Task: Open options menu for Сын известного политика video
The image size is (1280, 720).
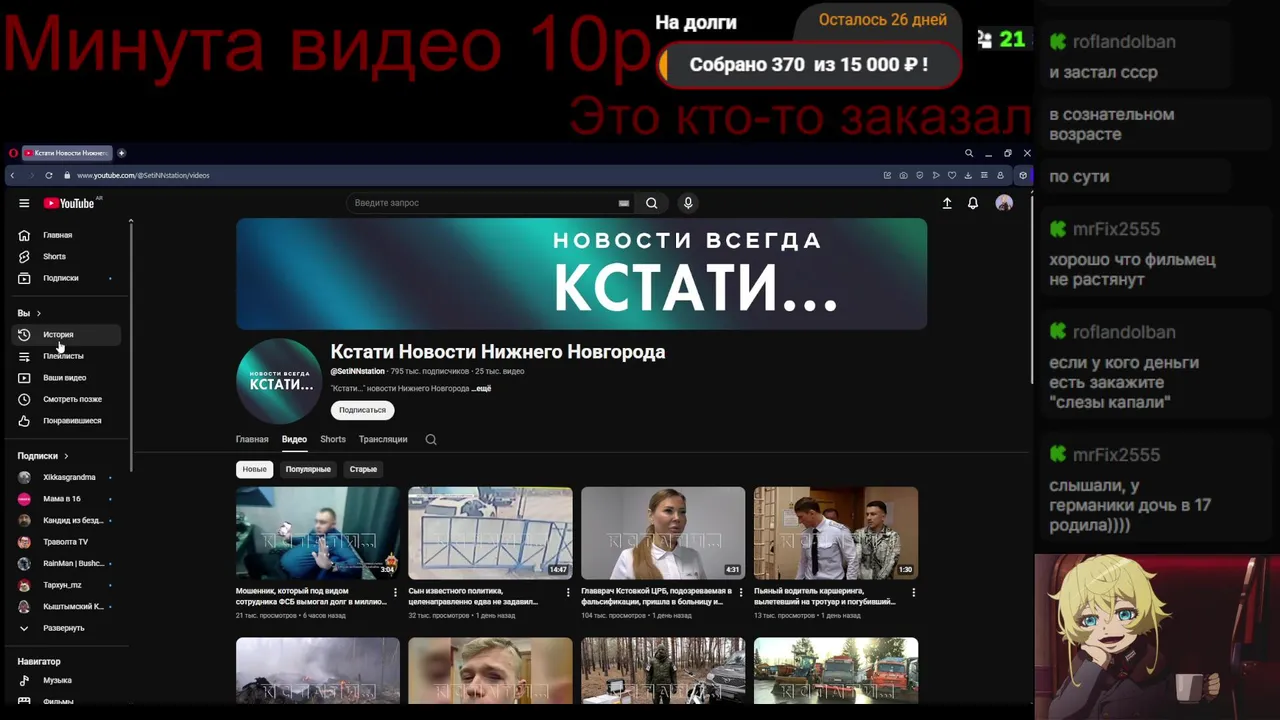Action: pos(568,592)
